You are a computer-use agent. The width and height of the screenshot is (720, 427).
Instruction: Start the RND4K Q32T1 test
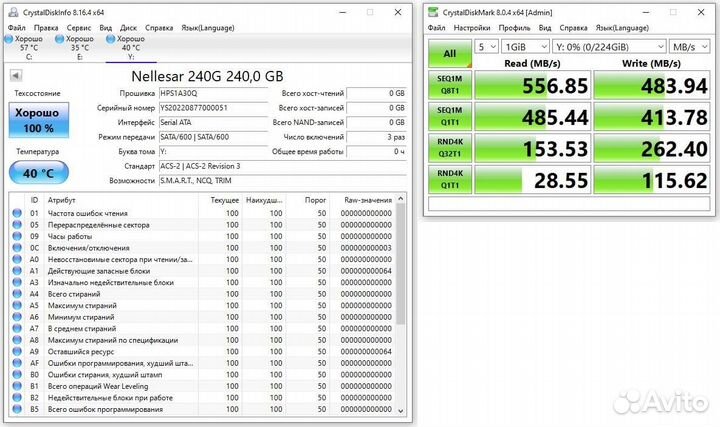450,148
